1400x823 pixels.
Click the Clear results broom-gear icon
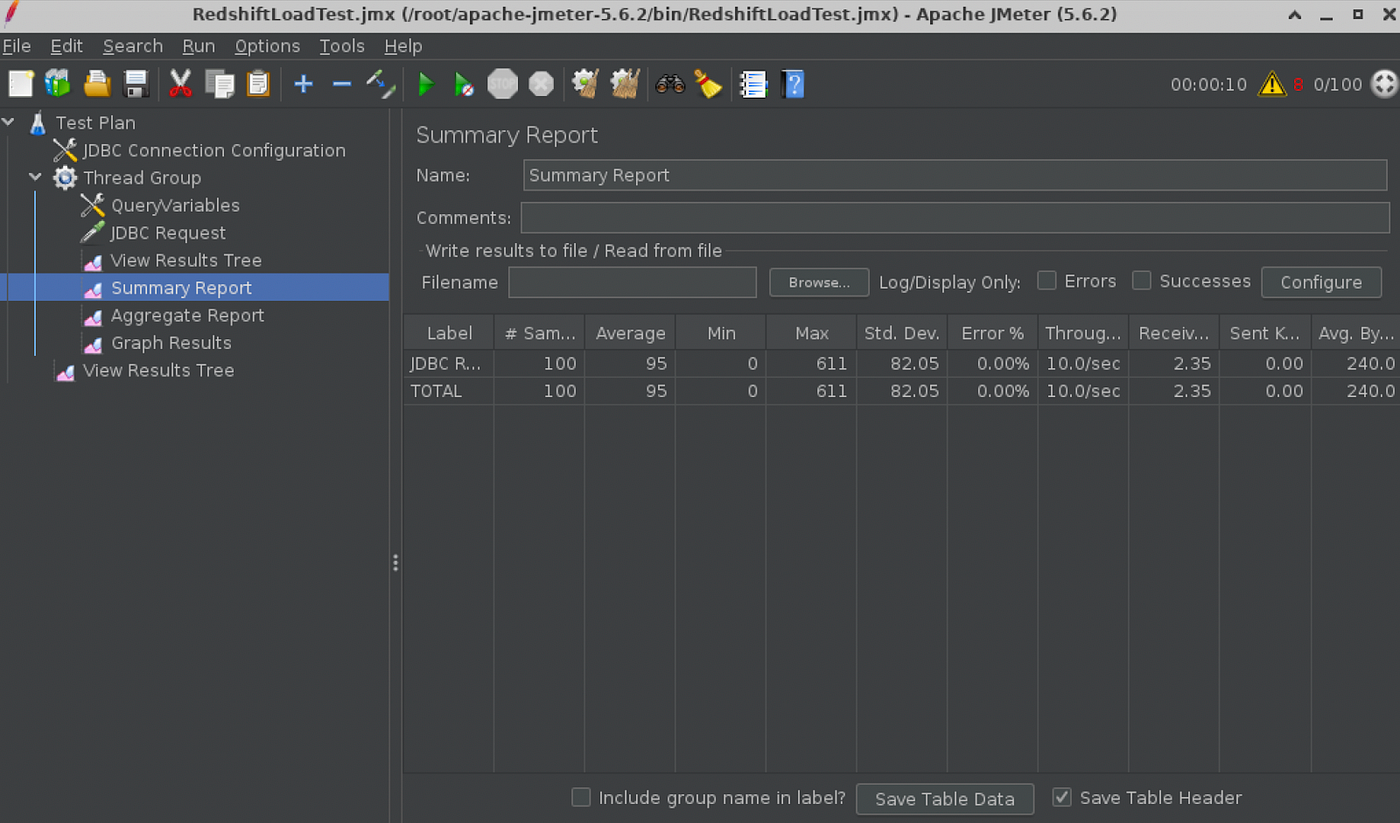586,84
